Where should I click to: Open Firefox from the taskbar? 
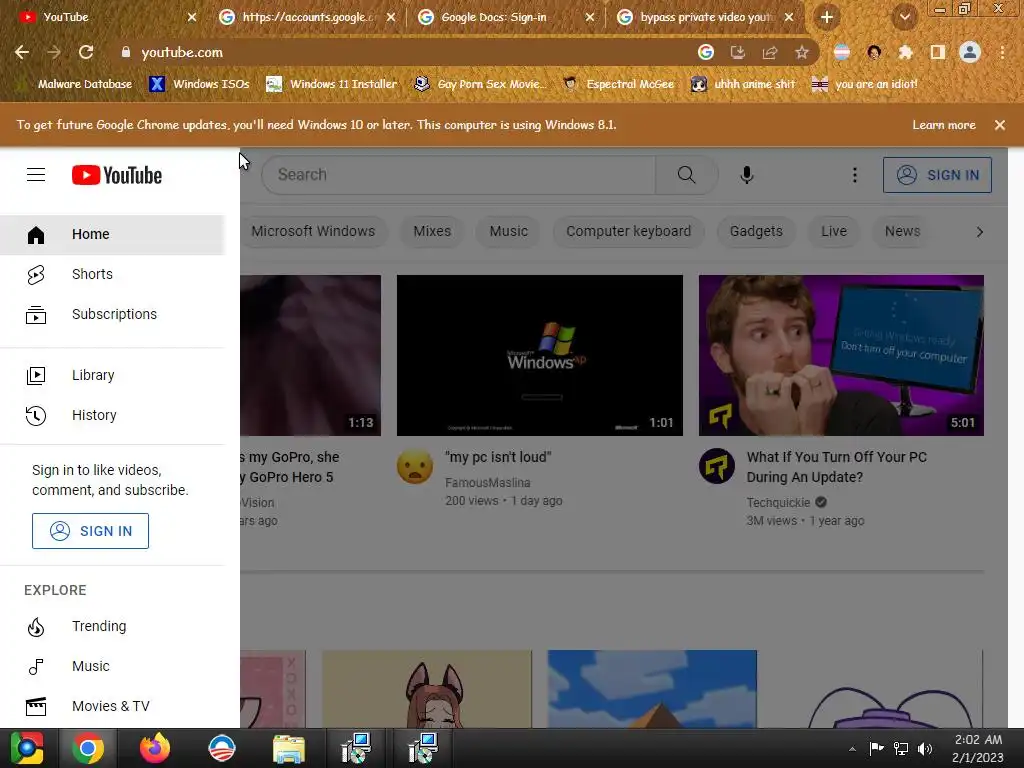(155, 748)
